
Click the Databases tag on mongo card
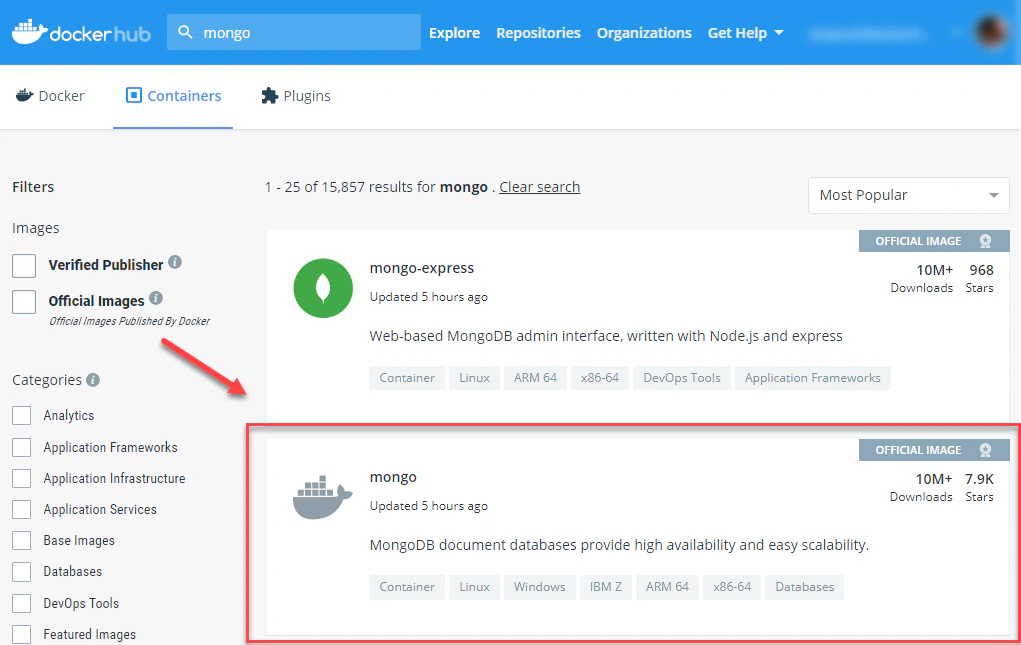[x=804, y=587]
